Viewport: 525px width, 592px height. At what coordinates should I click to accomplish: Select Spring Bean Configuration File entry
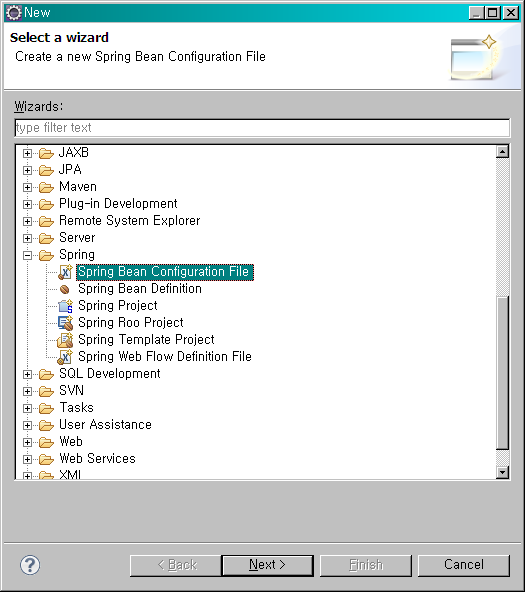point(165,272)
